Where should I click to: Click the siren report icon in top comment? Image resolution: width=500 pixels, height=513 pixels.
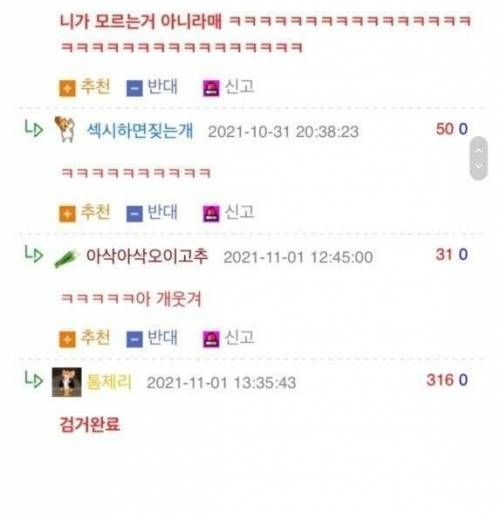coord(211,88)
